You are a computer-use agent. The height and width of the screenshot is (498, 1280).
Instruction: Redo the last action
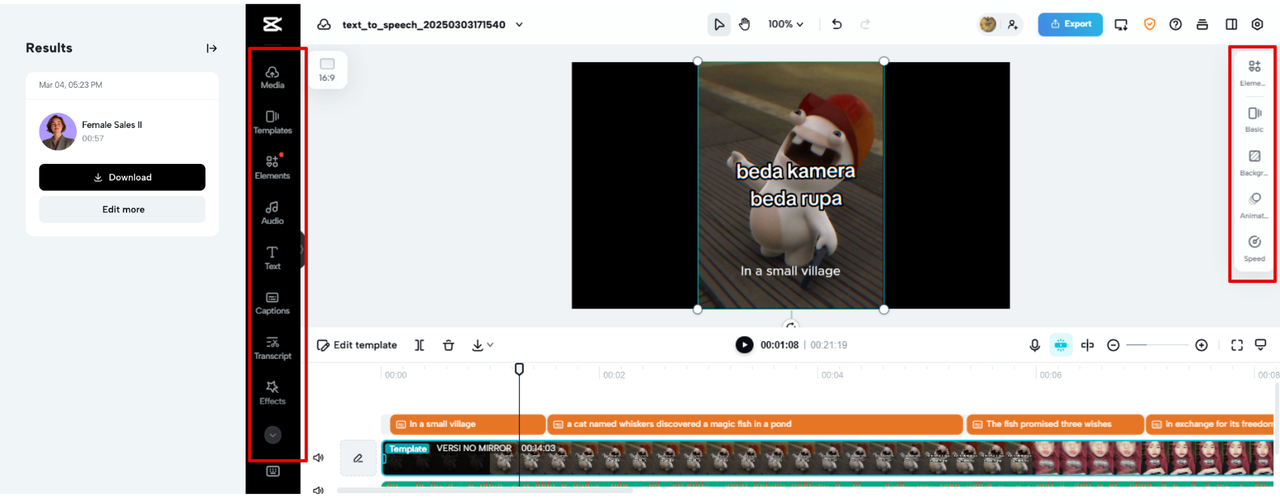coord(865,24)
